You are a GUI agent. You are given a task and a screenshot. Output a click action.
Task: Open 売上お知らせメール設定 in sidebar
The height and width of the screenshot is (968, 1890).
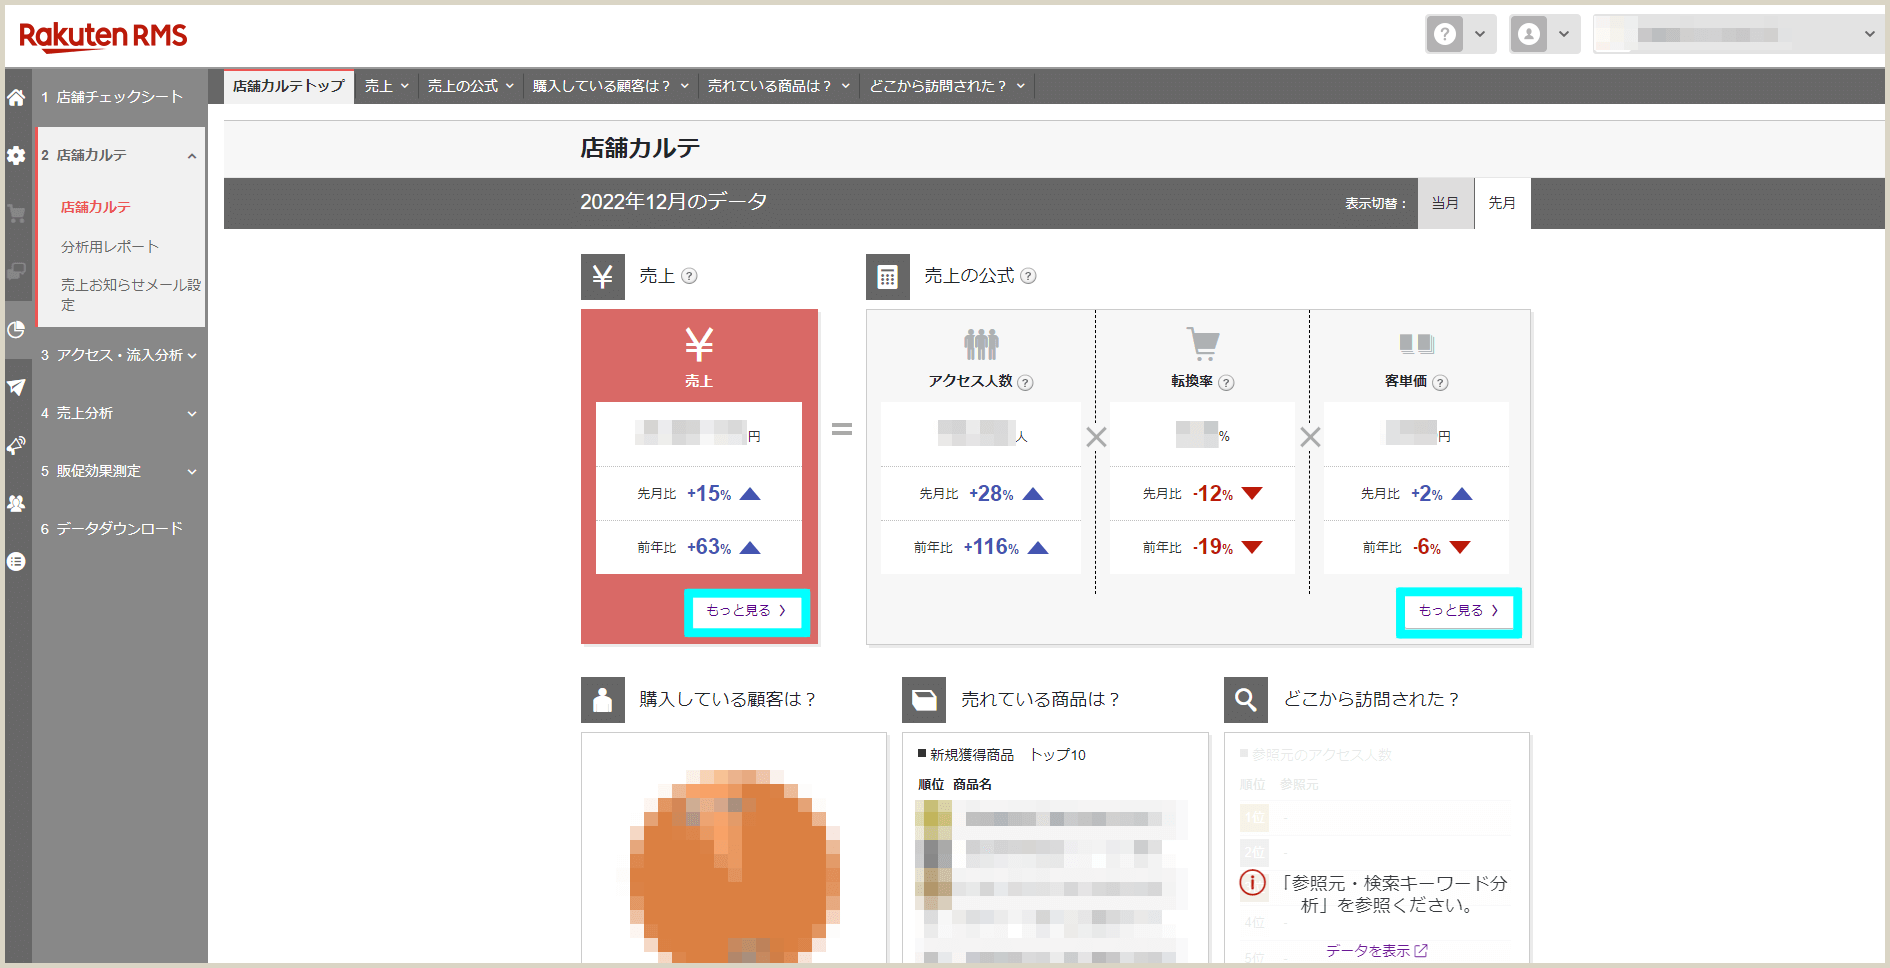click(x=131, y=295)
